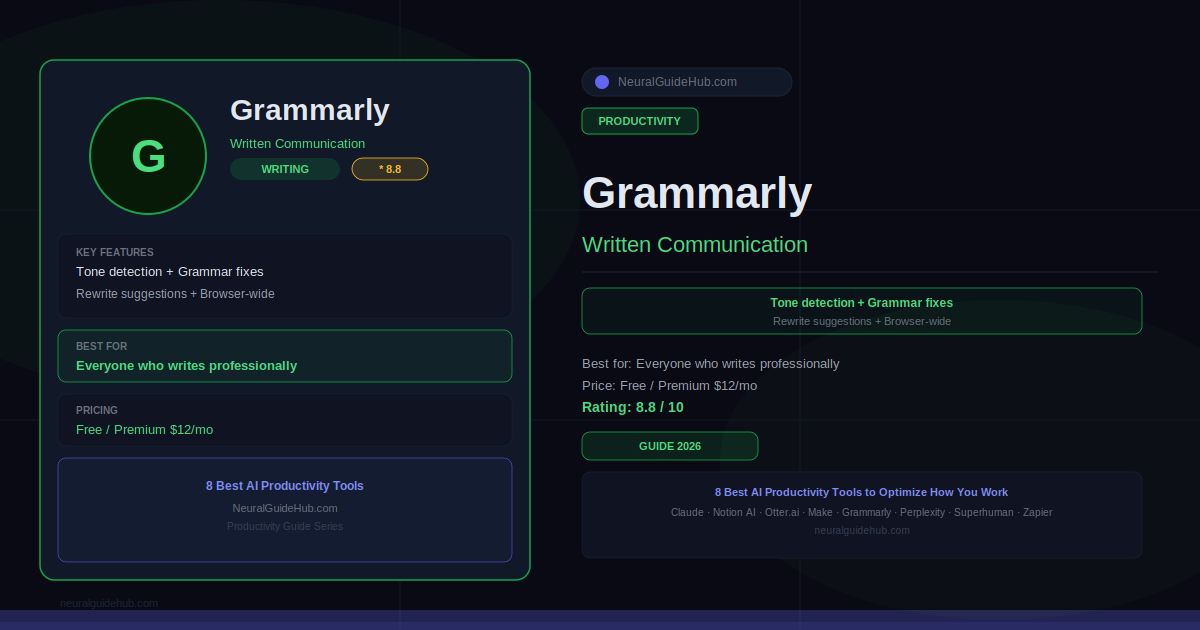The image size is (1200, 630).
Task: Click the Productivity Guide Series text
Action: [x=285, y=526]
